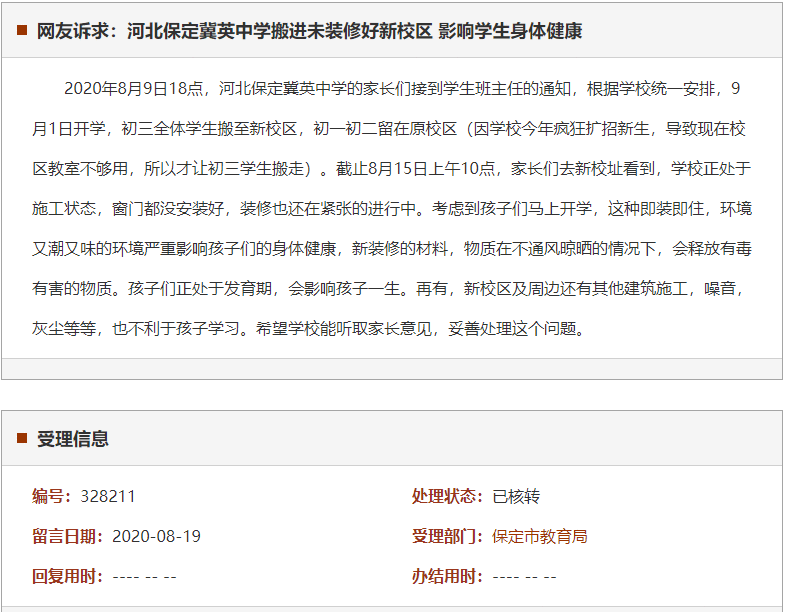The width and height of the screenshot is (788, 612).
Task: Click red square bullet beside 网友诉求 heading
Action: (22, 30)
